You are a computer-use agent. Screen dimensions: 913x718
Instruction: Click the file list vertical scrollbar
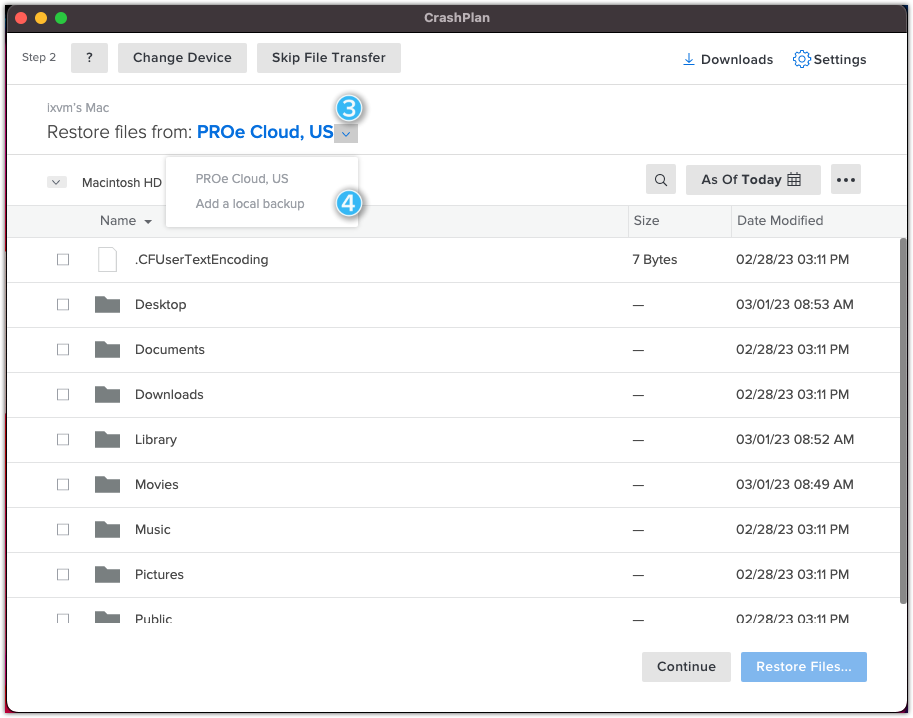pyautogui.click(x=903, y=421)
